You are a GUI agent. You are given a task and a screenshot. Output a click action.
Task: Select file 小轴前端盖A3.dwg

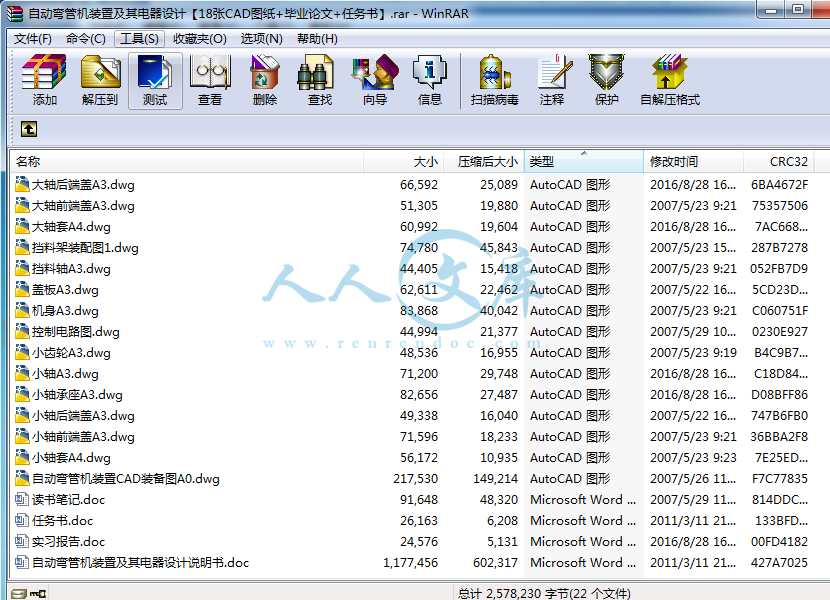point(83,436)
